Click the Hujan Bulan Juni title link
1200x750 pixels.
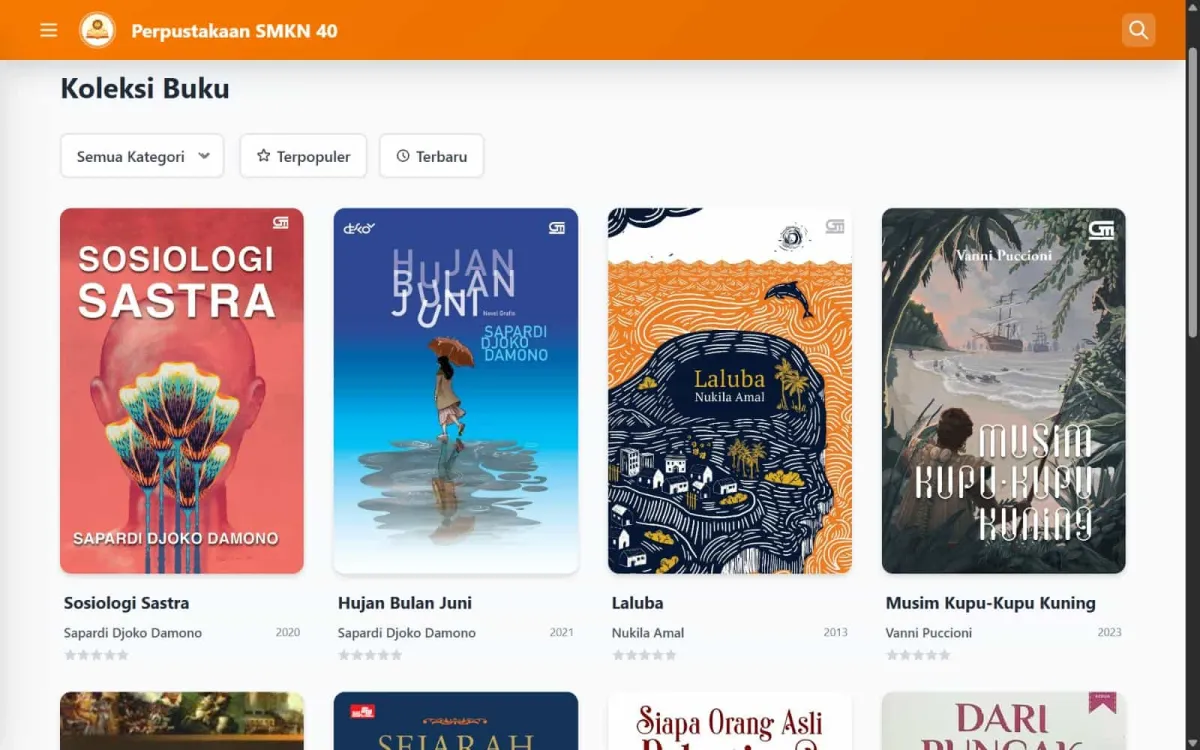click(x=405, y=603)
